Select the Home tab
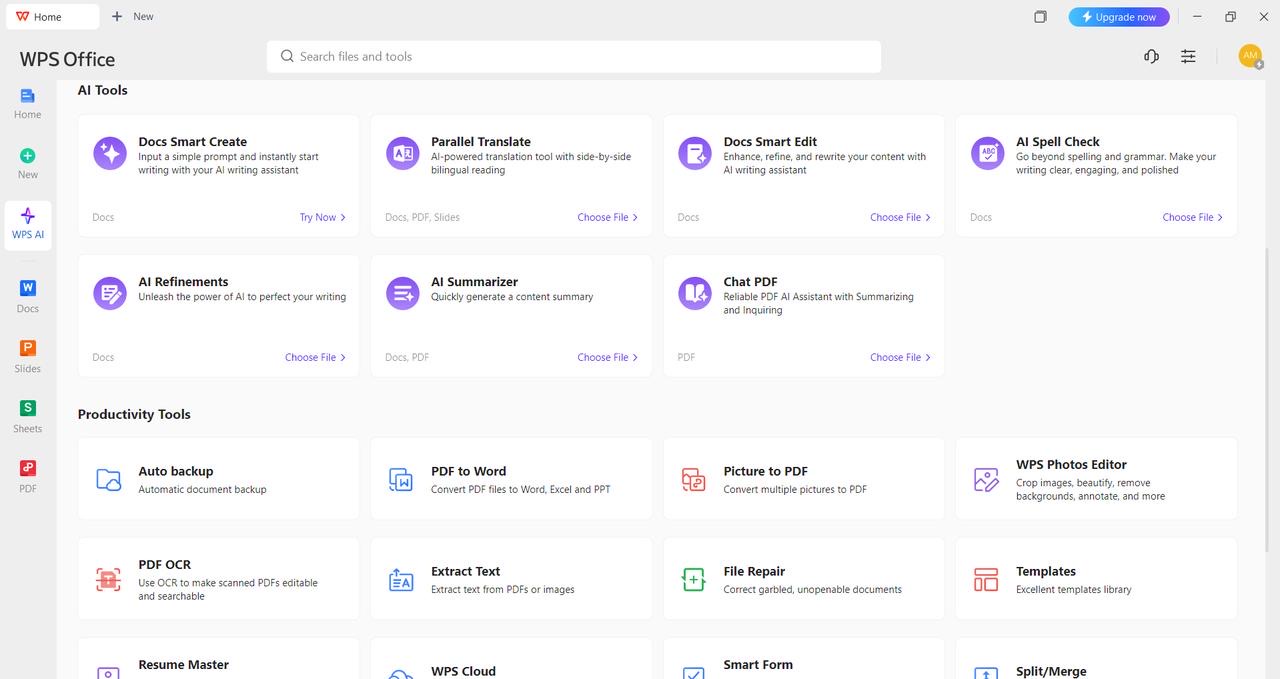This screenshot has height=679, width=1280. pyautogui.click(x=50, y=16)
